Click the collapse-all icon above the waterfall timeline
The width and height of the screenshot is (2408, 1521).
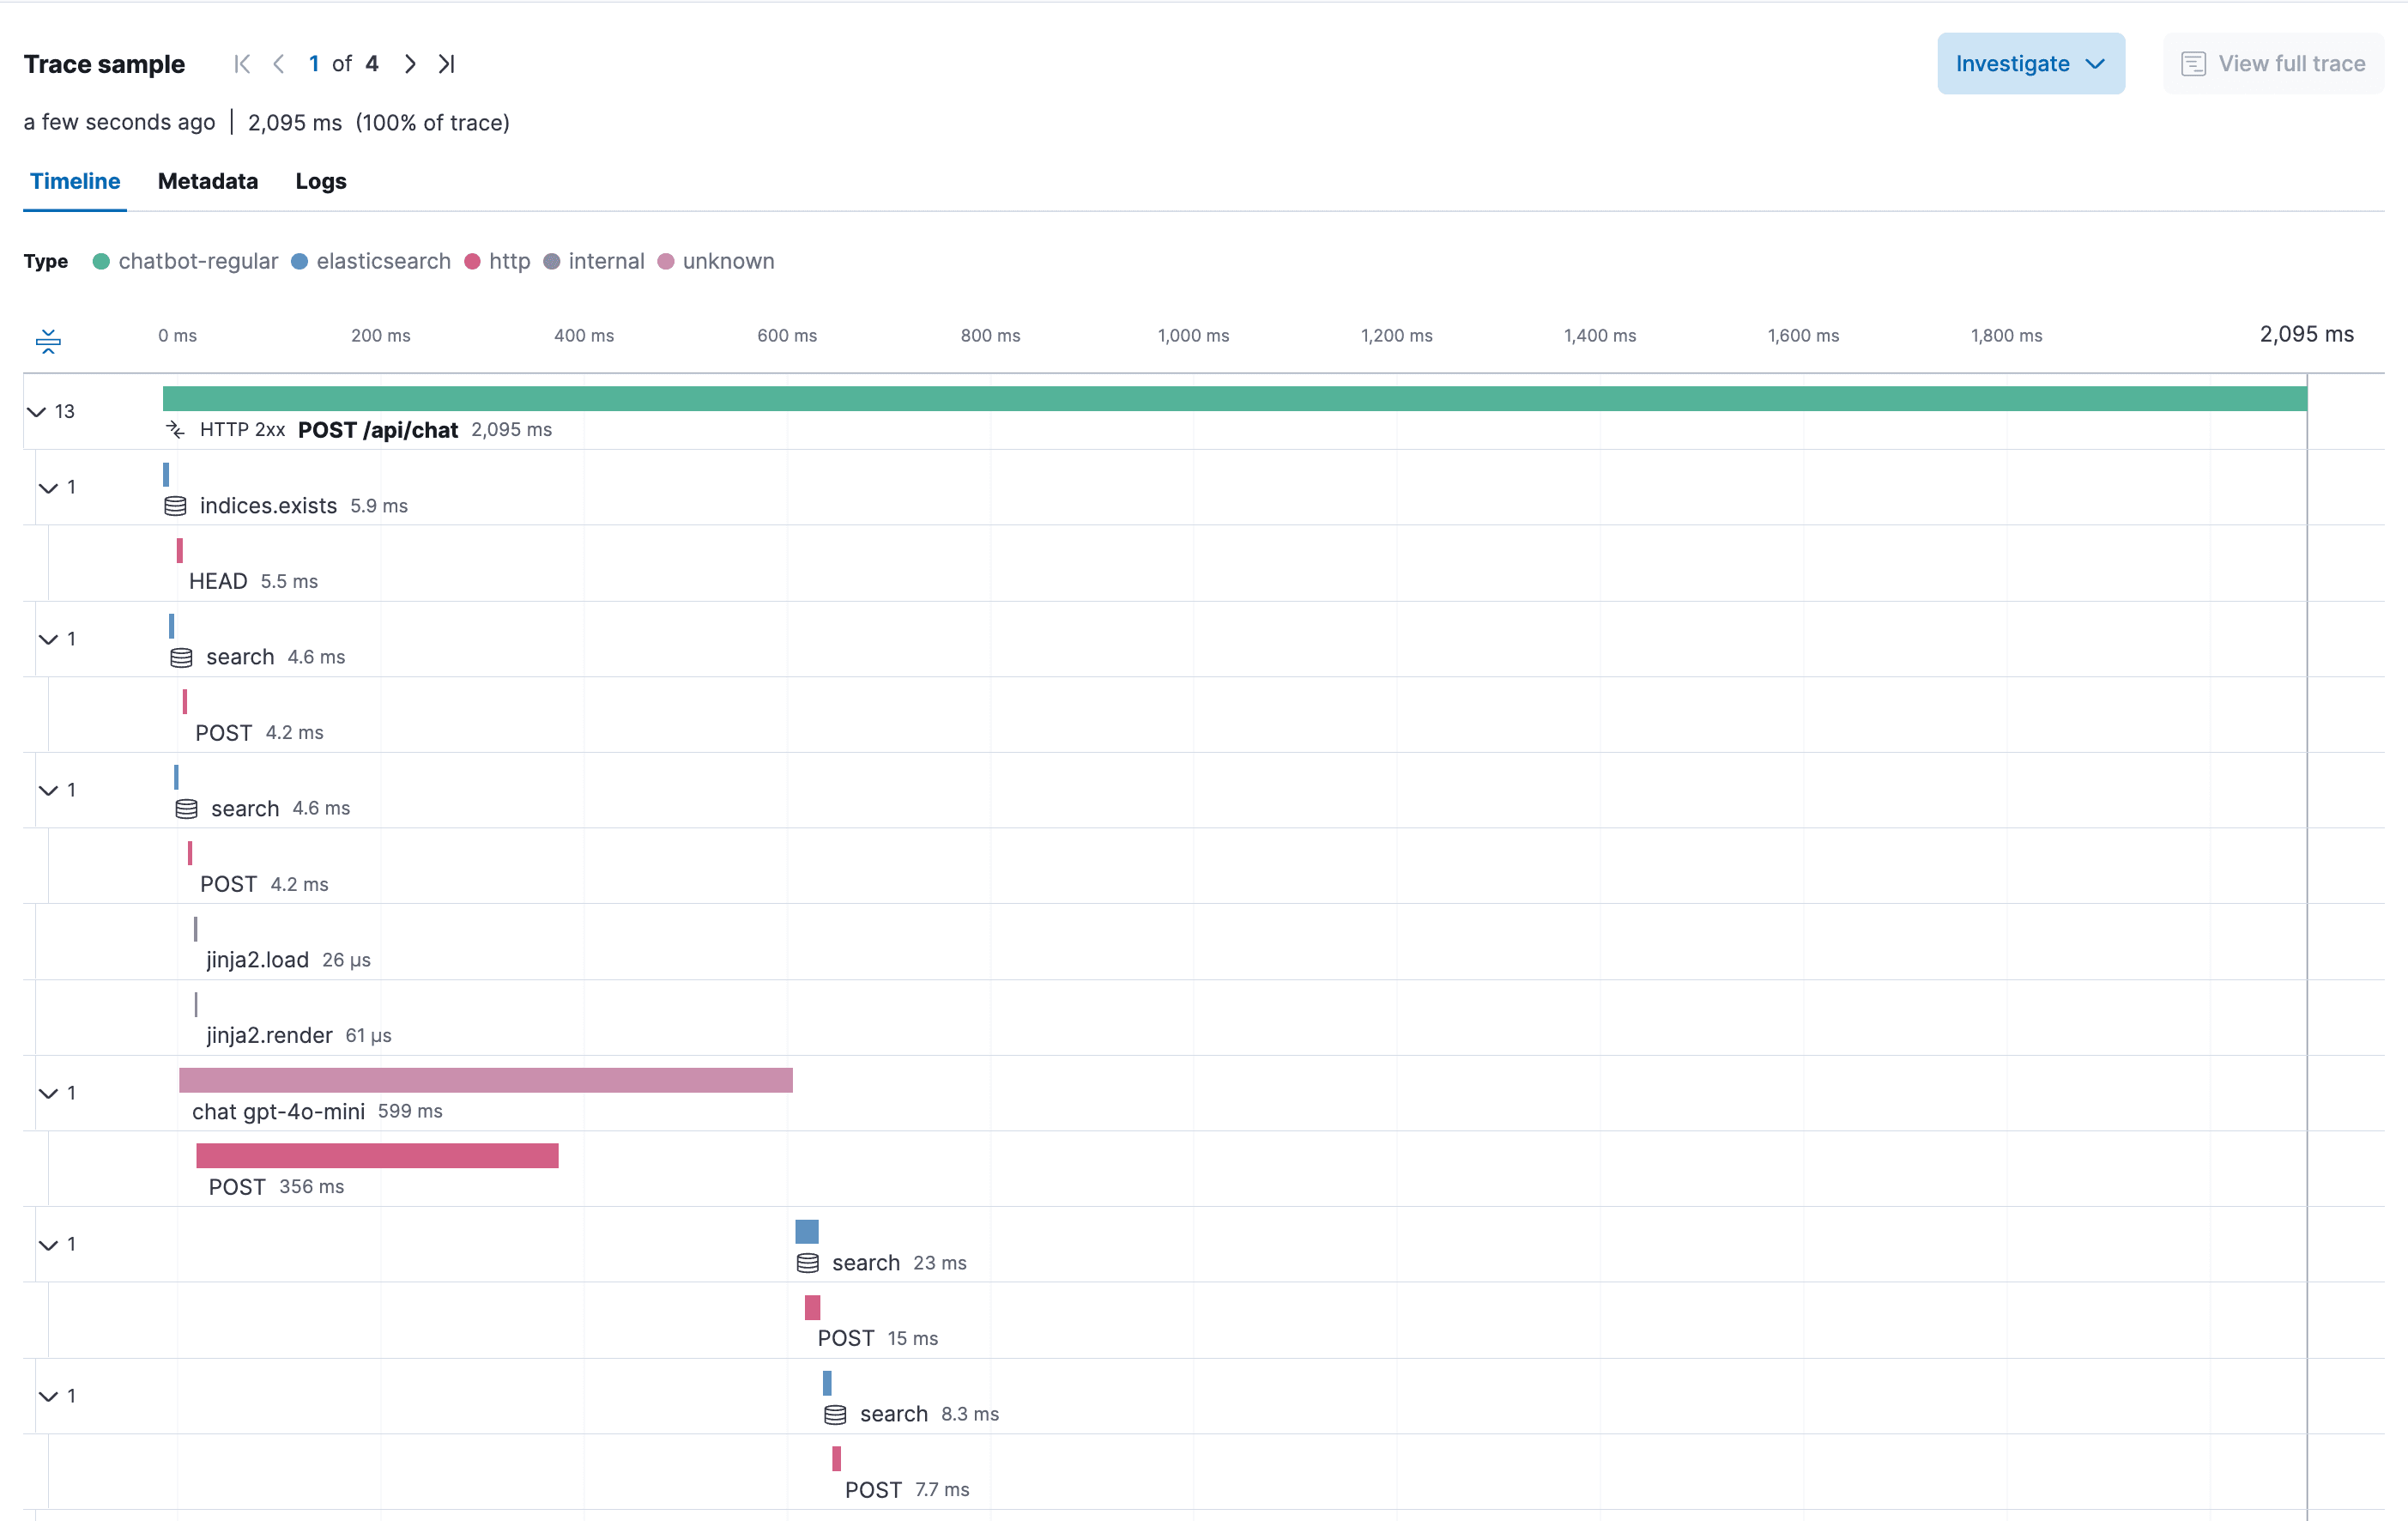(x=47, y=341)
